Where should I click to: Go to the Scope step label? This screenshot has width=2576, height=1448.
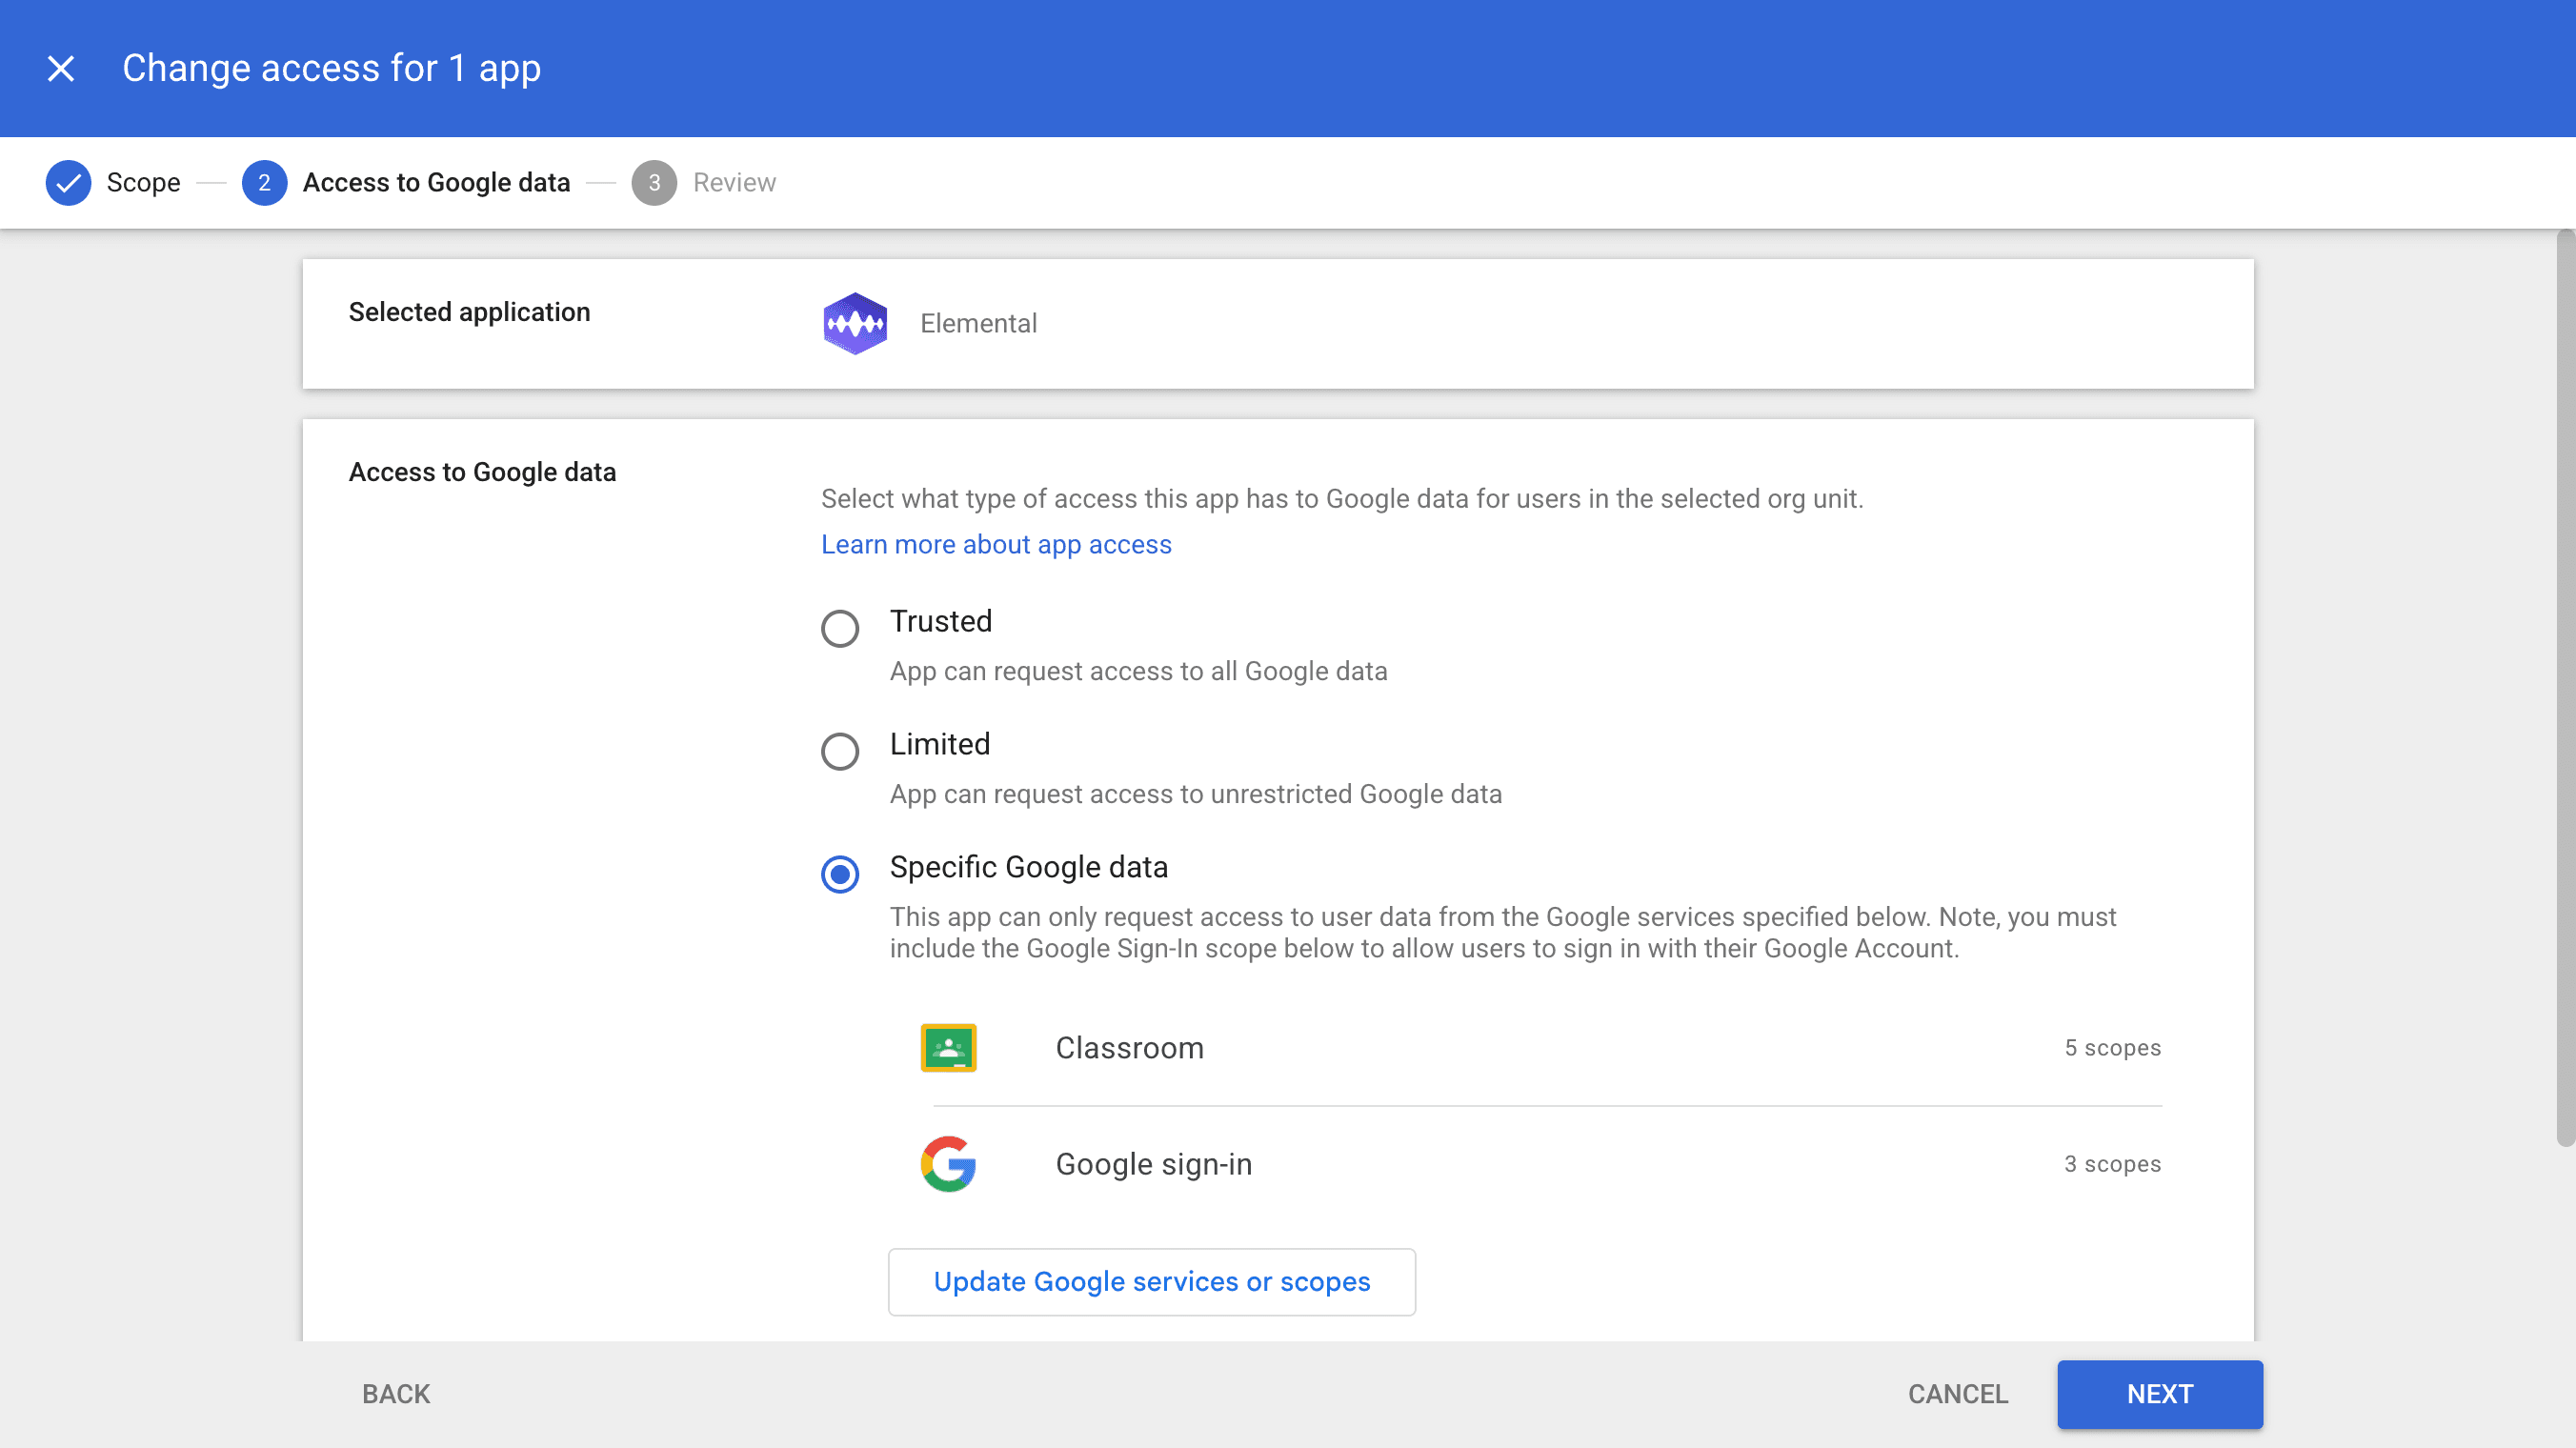click(x=144, y=183)
